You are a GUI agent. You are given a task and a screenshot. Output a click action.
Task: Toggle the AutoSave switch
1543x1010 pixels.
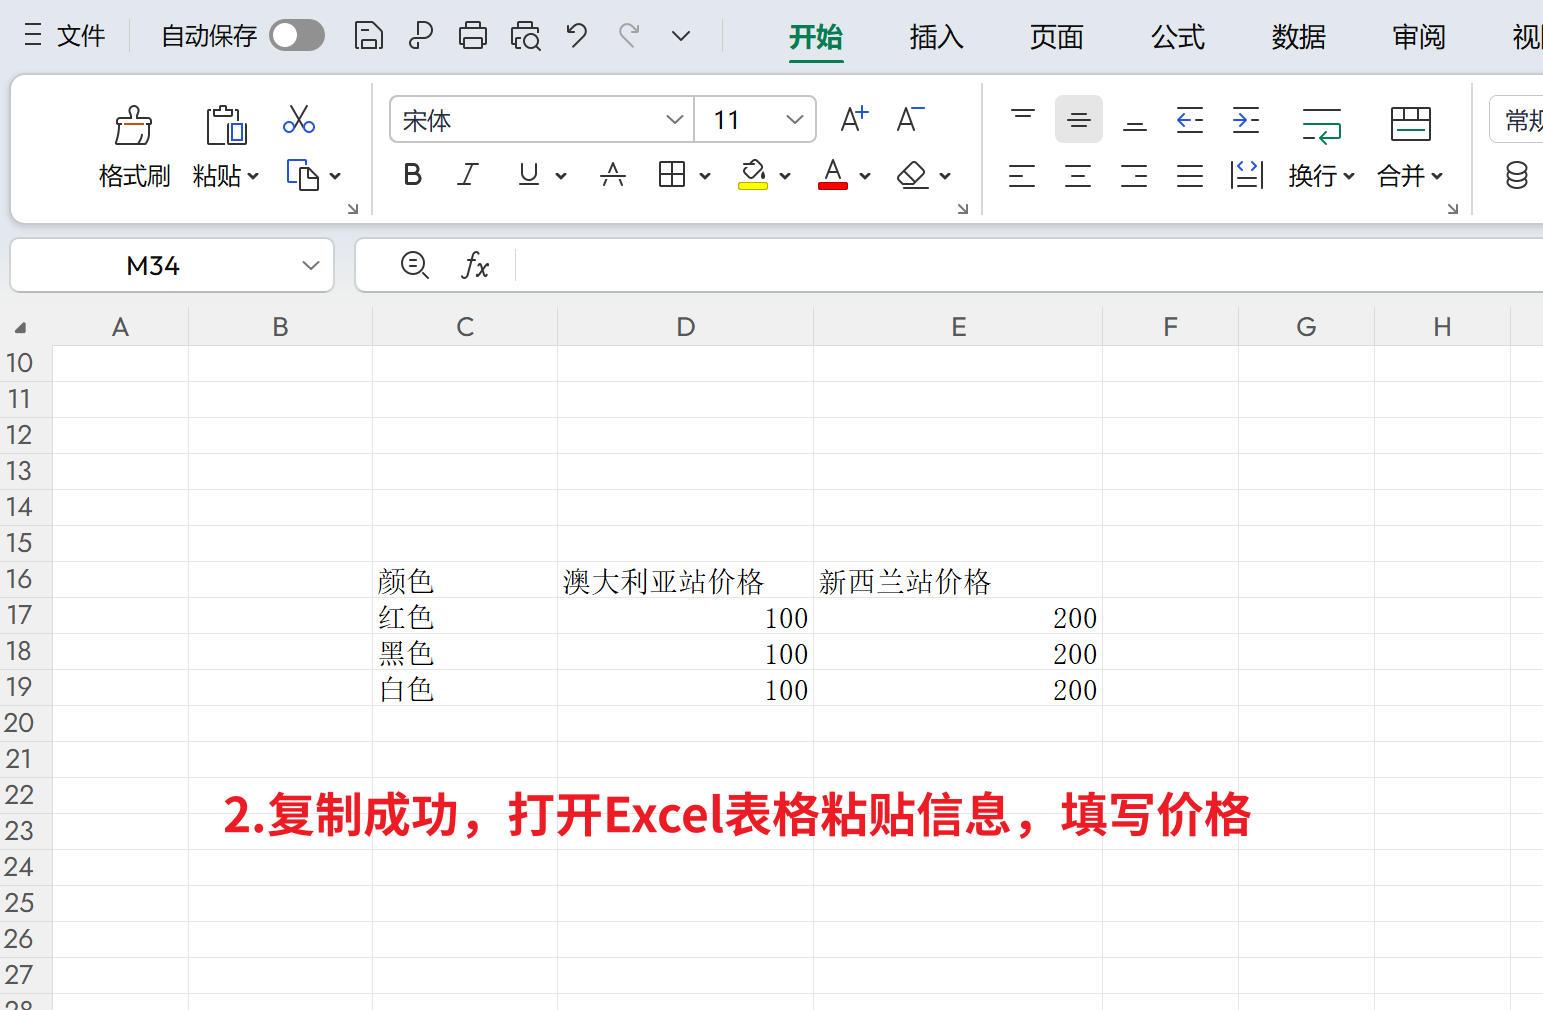tap(297, 36)
